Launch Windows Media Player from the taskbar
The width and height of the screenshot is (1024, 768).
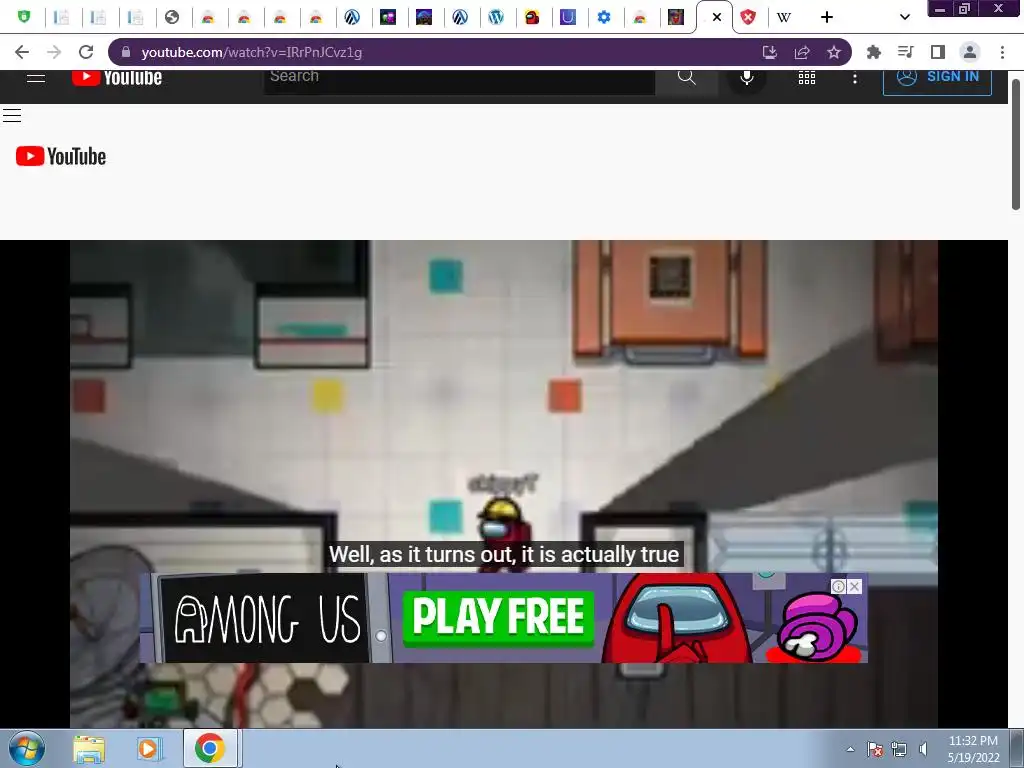(148, 749)
